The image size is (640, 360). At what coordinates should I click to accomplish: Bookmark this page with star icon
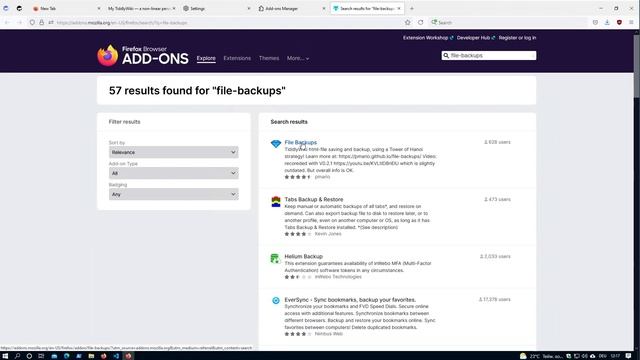pyautogui.click(x=407, y=22)
